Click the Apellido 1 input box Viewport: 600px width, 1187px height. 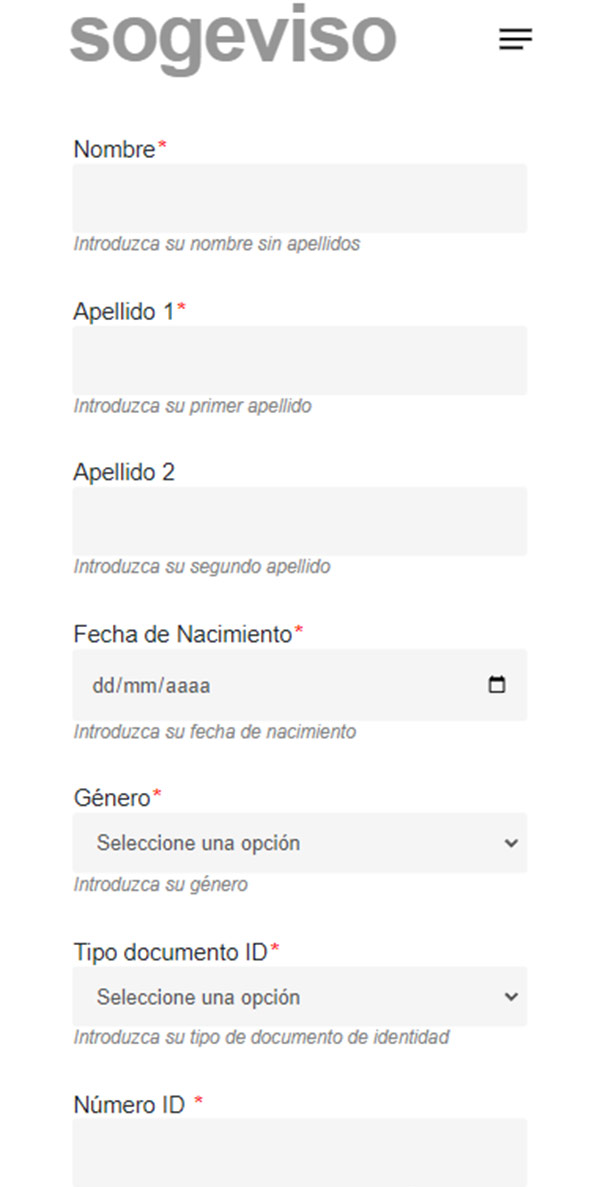pos(299,360)
